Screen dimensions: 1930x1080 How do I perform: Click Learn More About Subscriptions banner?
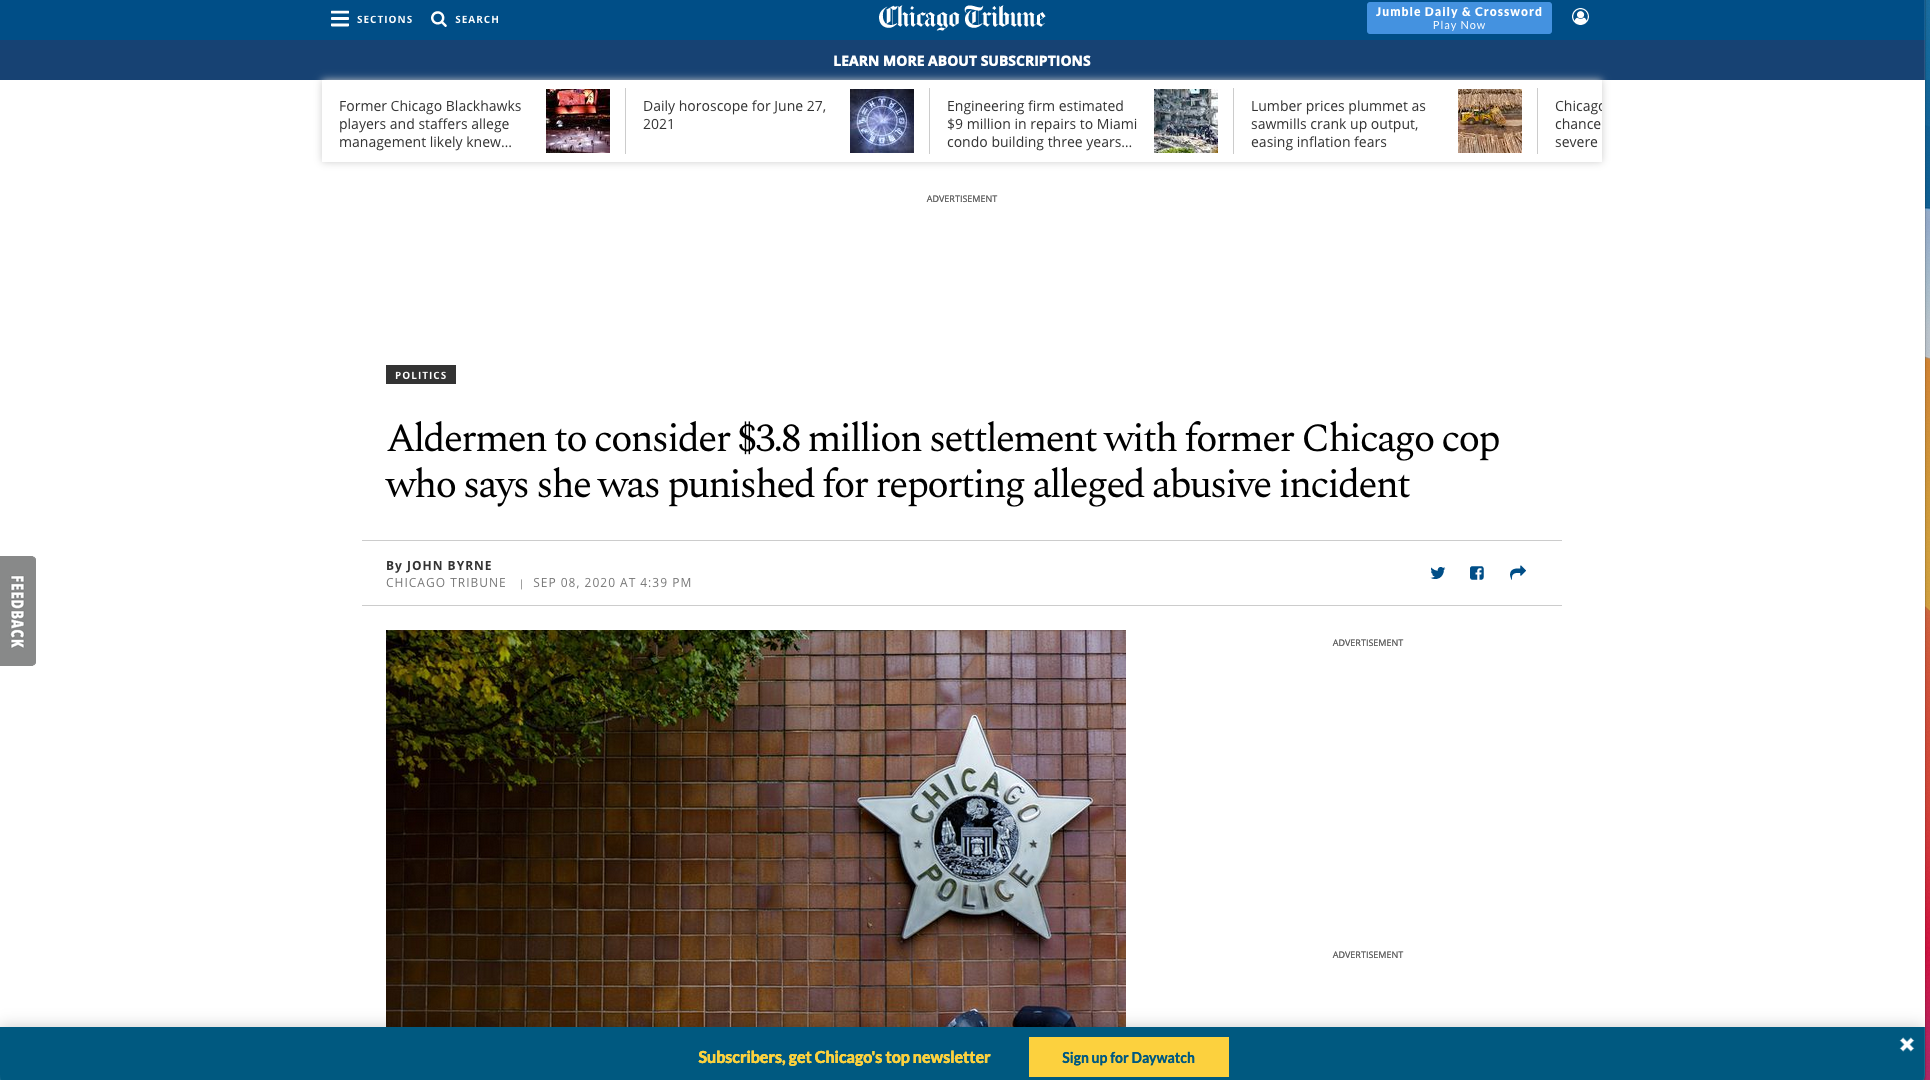pos(961,61)
